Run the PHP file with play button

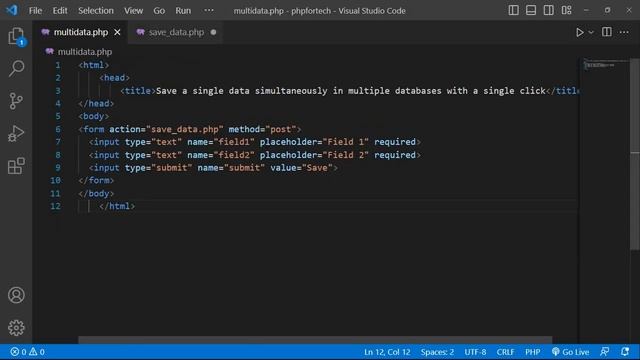tap(579, 32)
